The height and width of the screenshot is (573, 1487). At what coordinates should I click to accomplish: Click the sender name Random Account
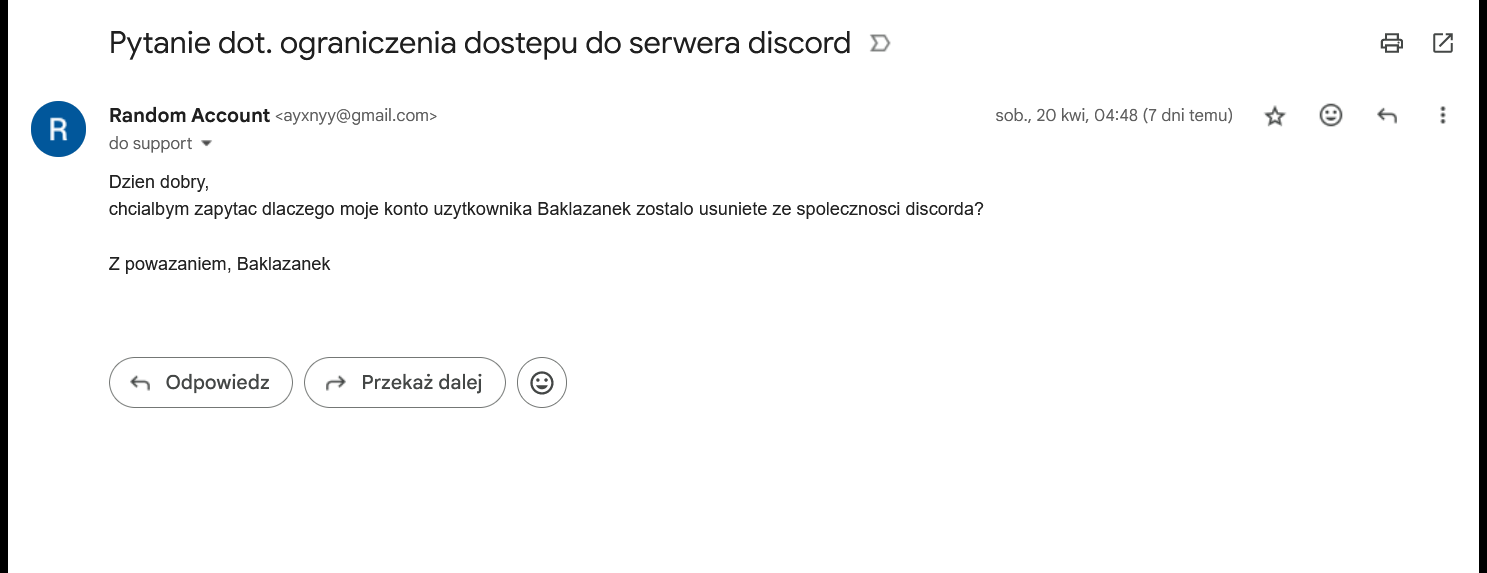click(189, 115)
